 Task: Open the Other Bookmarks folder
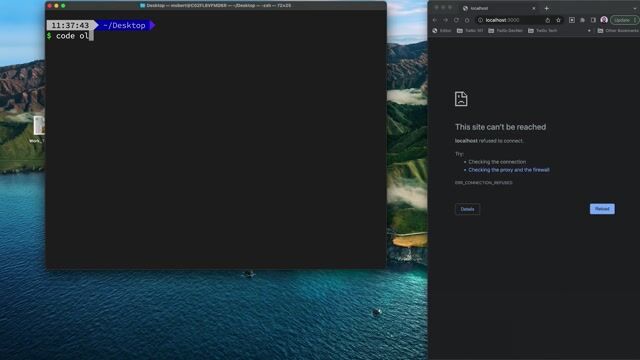(x=618, y=31)
